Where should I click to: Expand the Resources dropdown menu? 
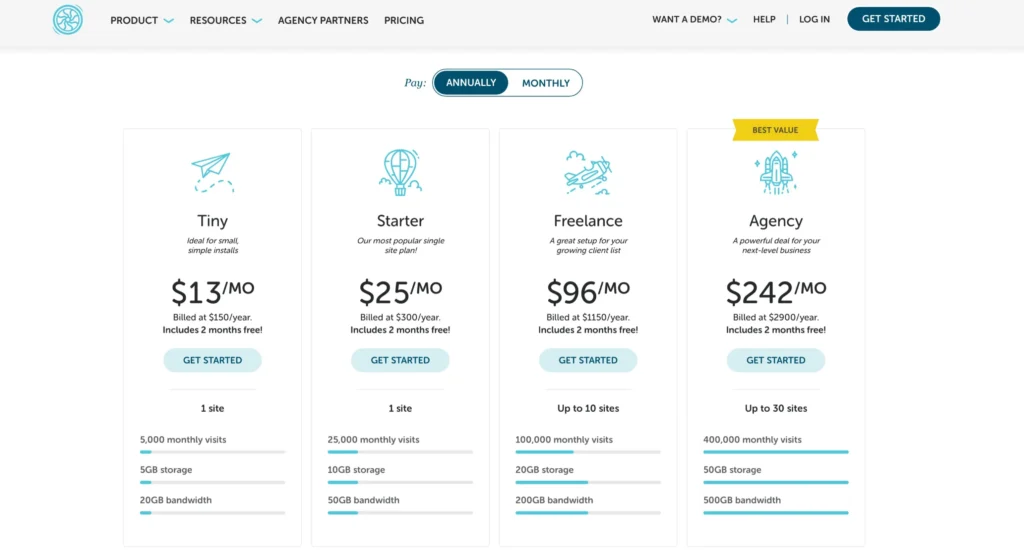click(226, 20)
